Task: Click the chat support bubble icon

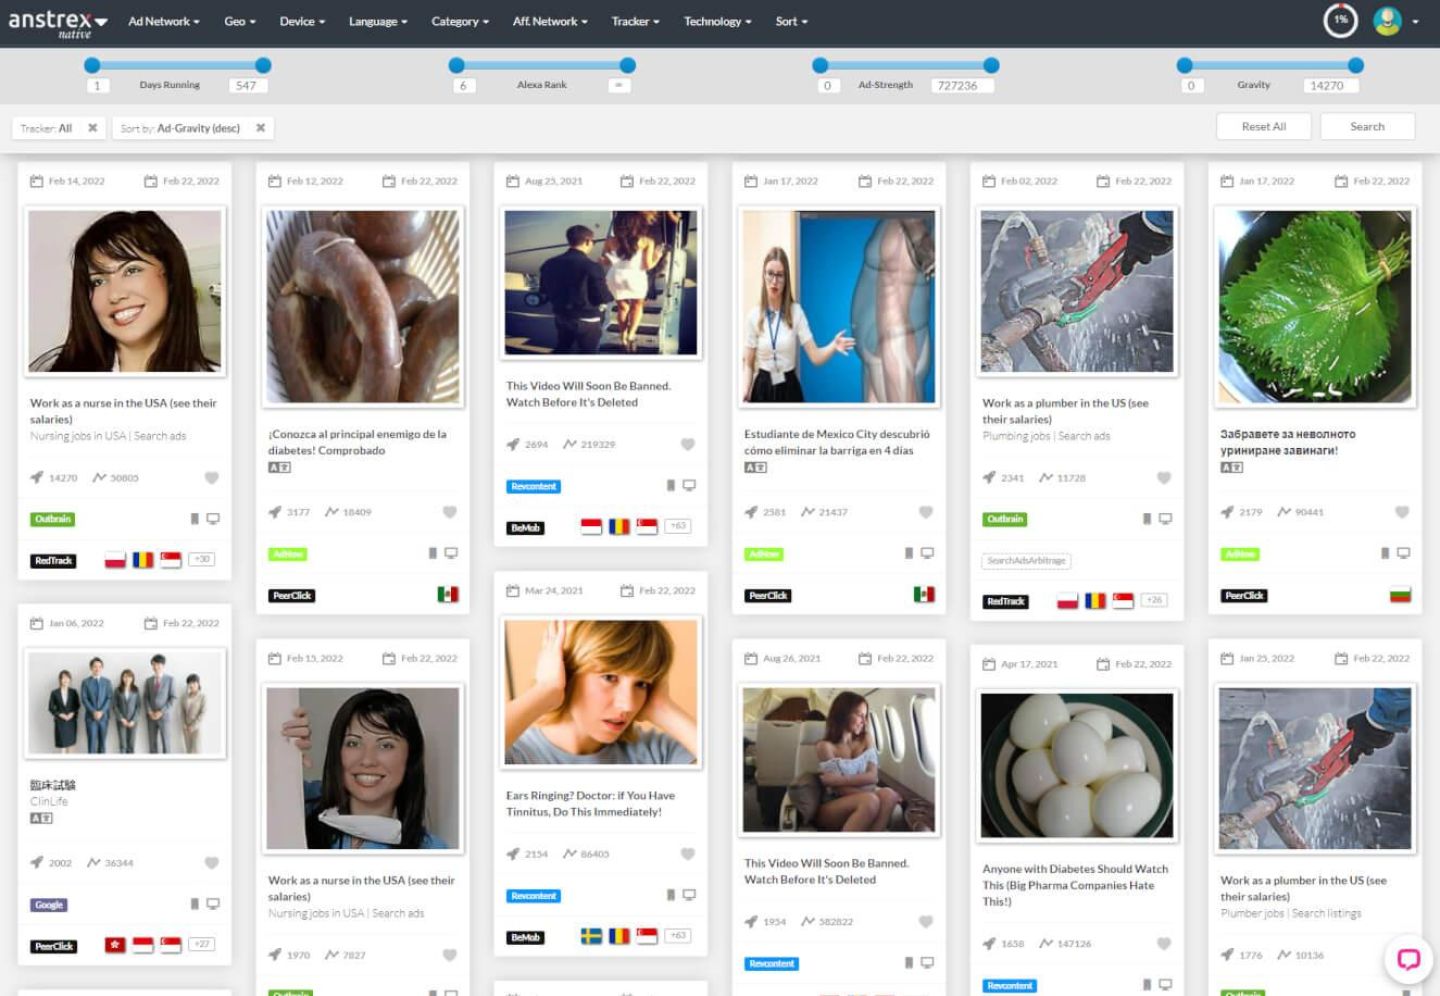Action: (x=1408, y=959)
